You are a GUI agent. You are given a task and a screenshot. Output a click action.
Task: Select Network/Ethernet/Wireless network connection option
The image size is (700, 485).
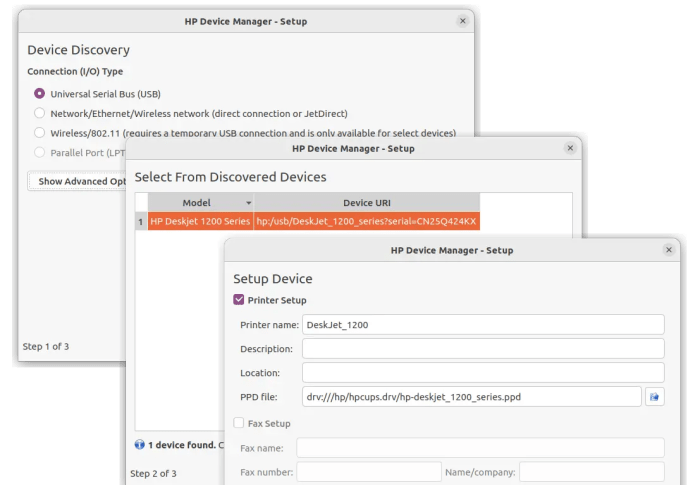40,113
